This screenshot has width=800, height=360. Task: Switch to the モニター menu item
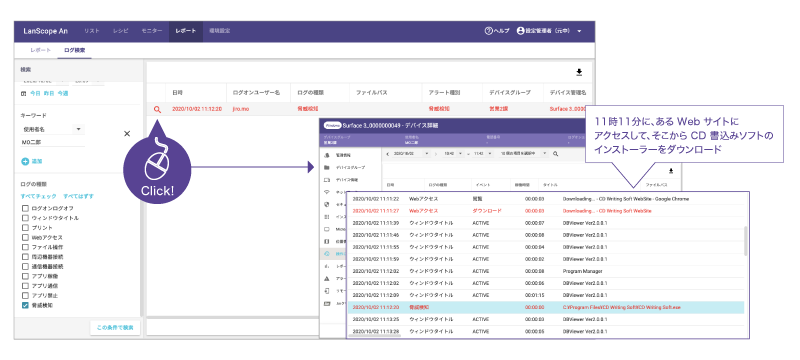click(152, 31)
